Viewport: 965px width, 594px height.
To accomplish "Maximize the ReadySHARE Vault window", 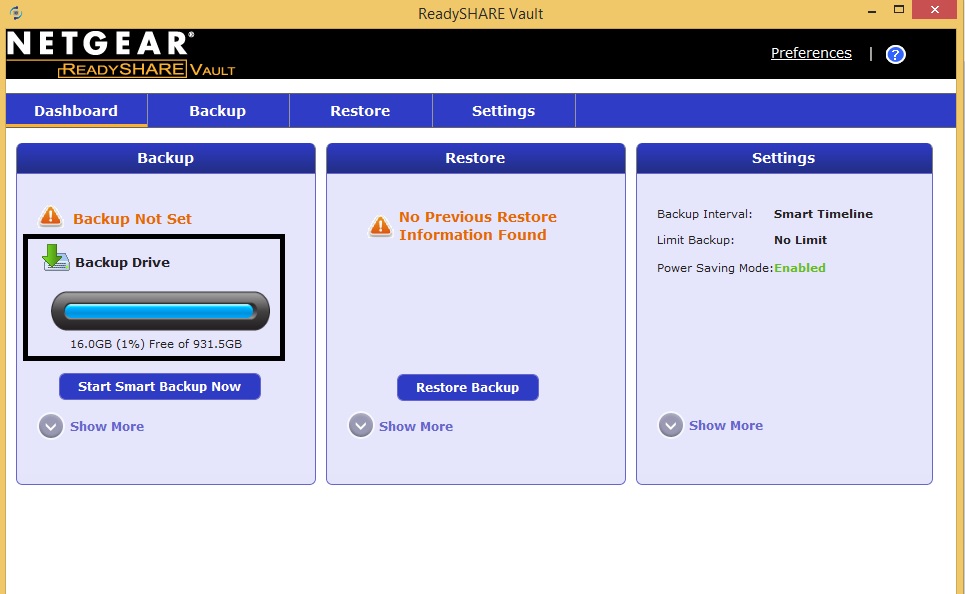I will pyautogui.click(x=899, y=10).
